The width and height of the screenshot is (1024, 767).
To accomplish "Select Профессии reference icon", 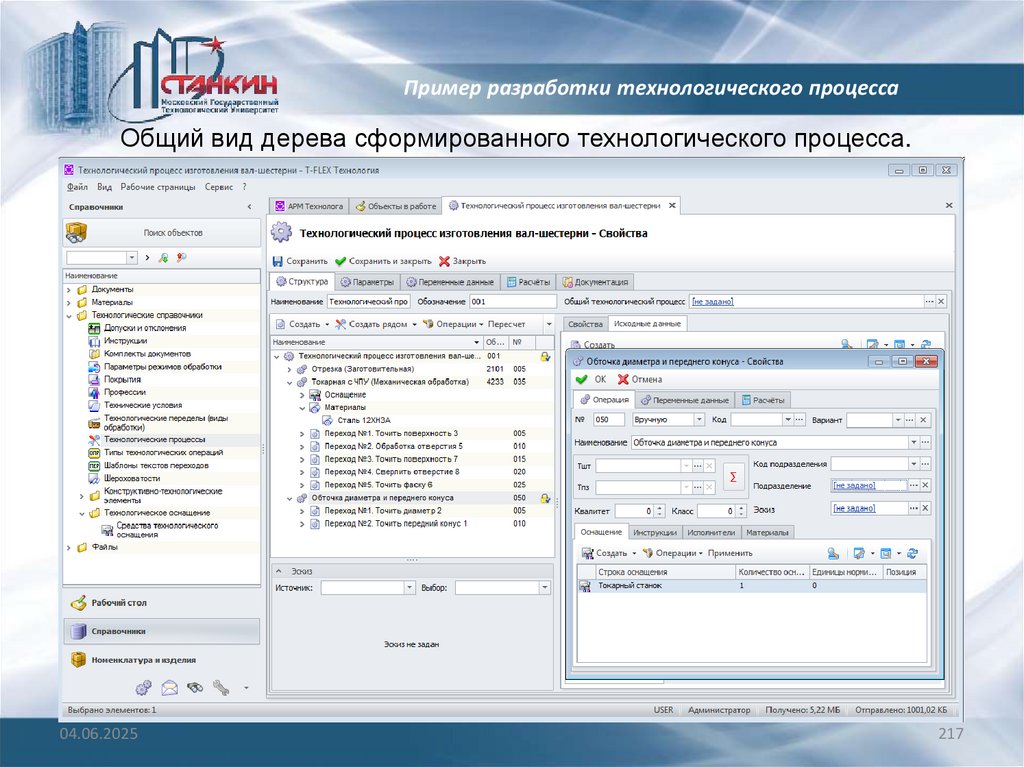I will [x=94, y=393].
